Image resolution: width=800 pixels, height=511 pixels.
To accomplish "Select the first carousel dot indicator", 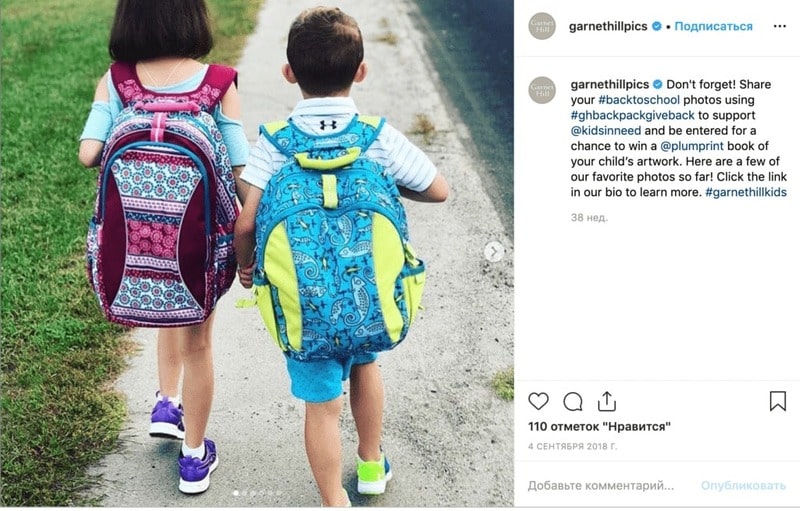I will [x=235, y=493].
